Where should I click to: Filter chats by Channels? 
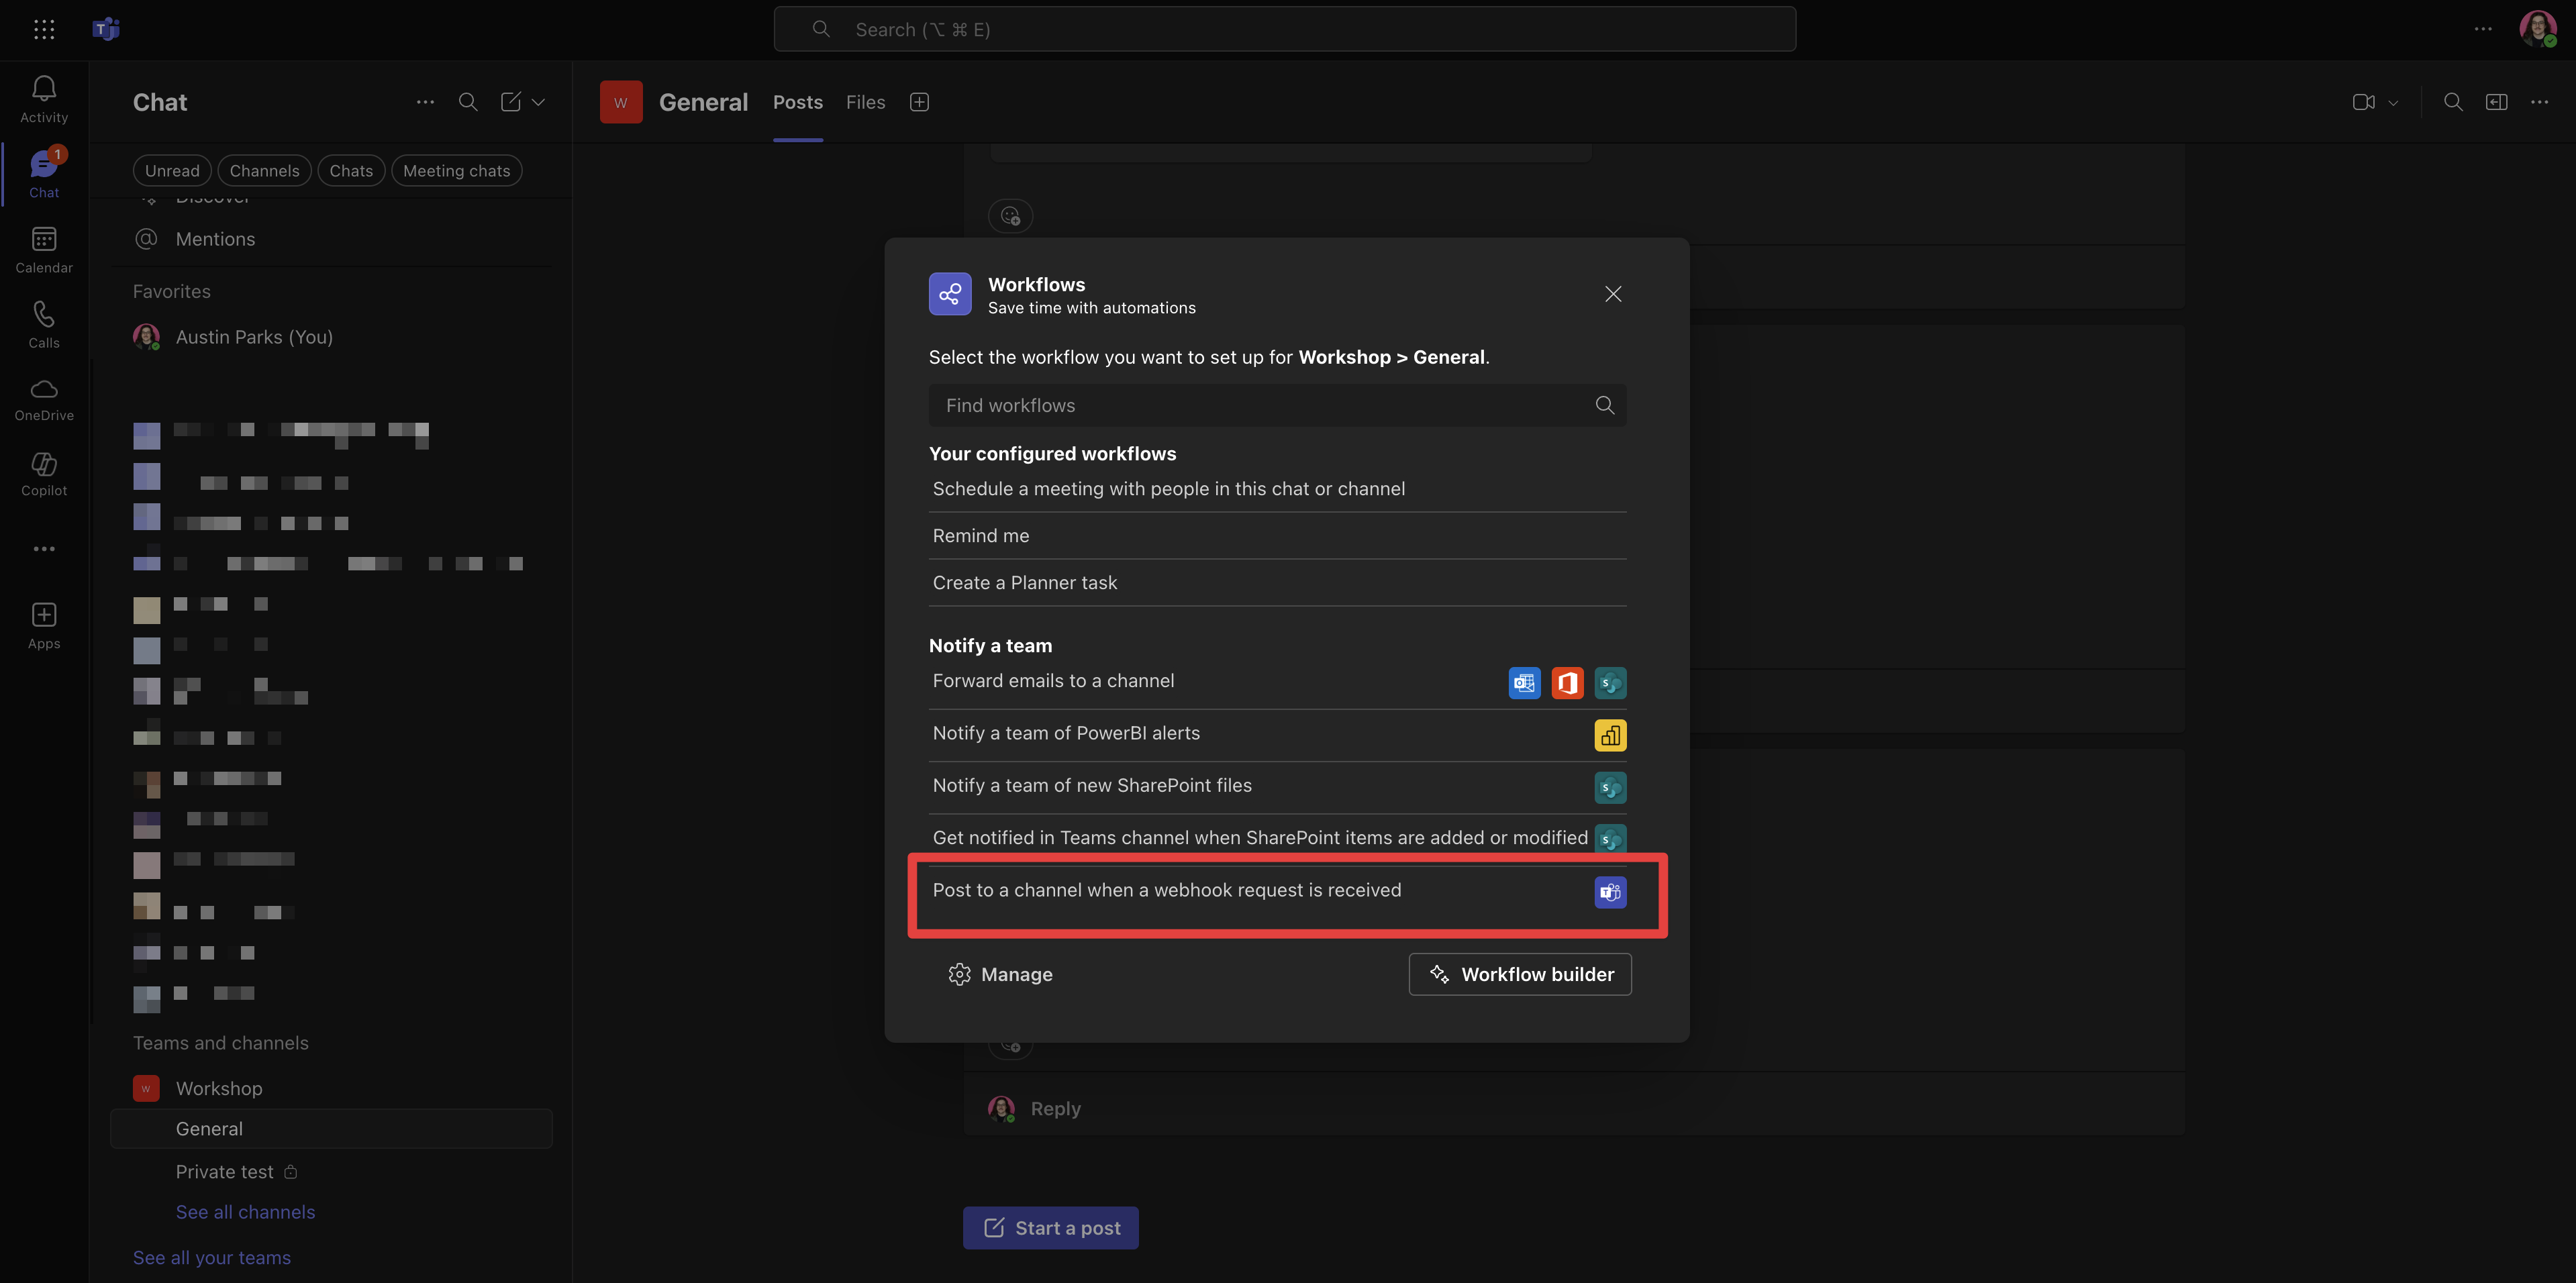tap(264, 171)
